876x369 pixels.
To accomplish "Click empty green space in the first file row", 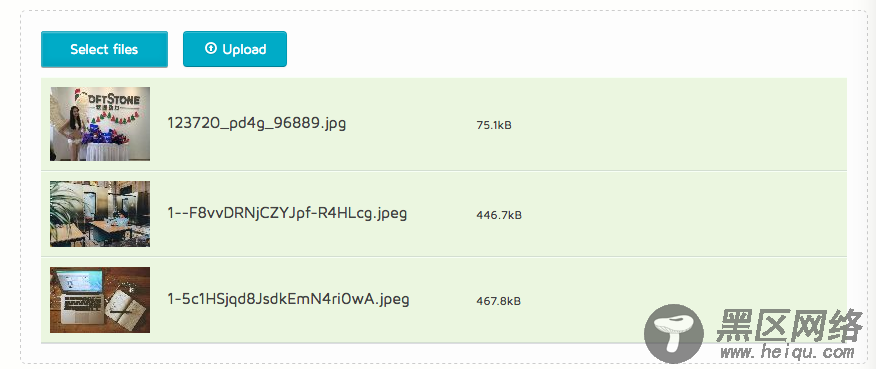I will click(670, 124).
